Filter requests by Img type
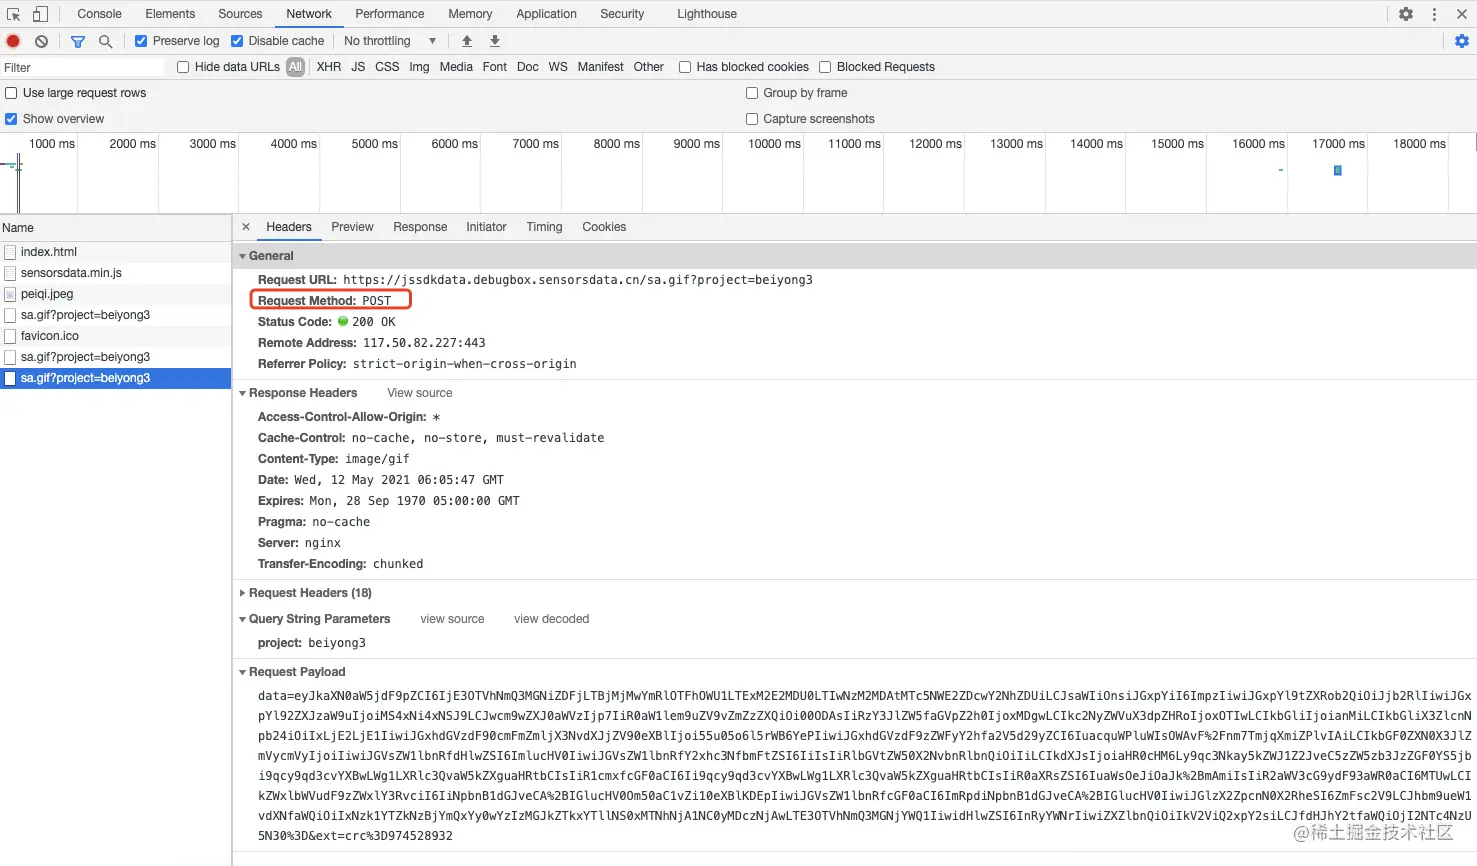 tap(419, 67)
